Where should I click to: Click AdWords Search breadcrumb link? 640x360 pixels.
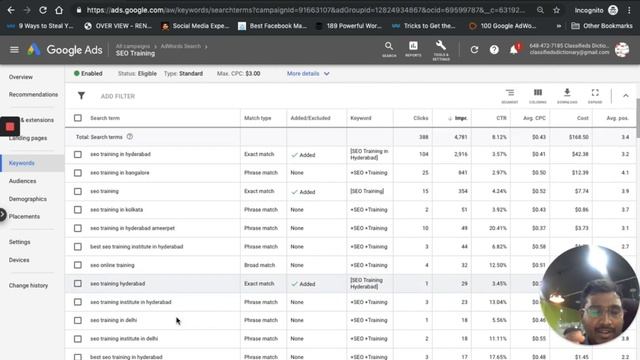180,46
